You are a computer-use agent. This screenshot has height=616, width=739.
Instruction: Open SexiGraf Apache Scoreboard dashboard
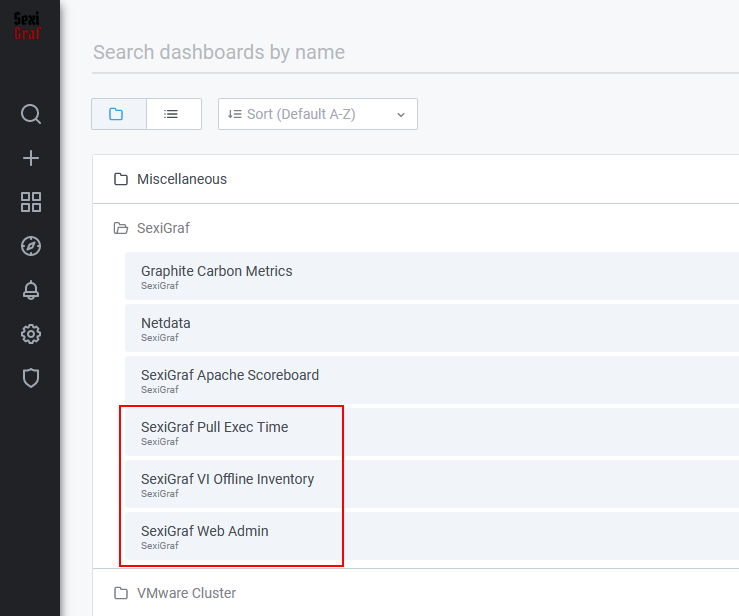click(x=432, y=380)
